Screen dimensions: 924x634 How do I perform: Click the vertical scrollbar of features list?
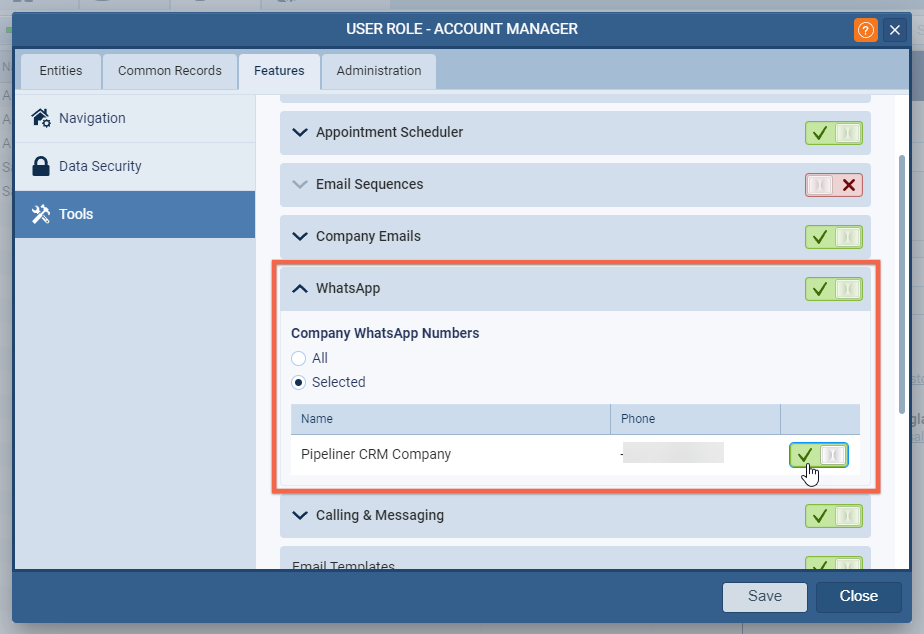coord(902,284)
